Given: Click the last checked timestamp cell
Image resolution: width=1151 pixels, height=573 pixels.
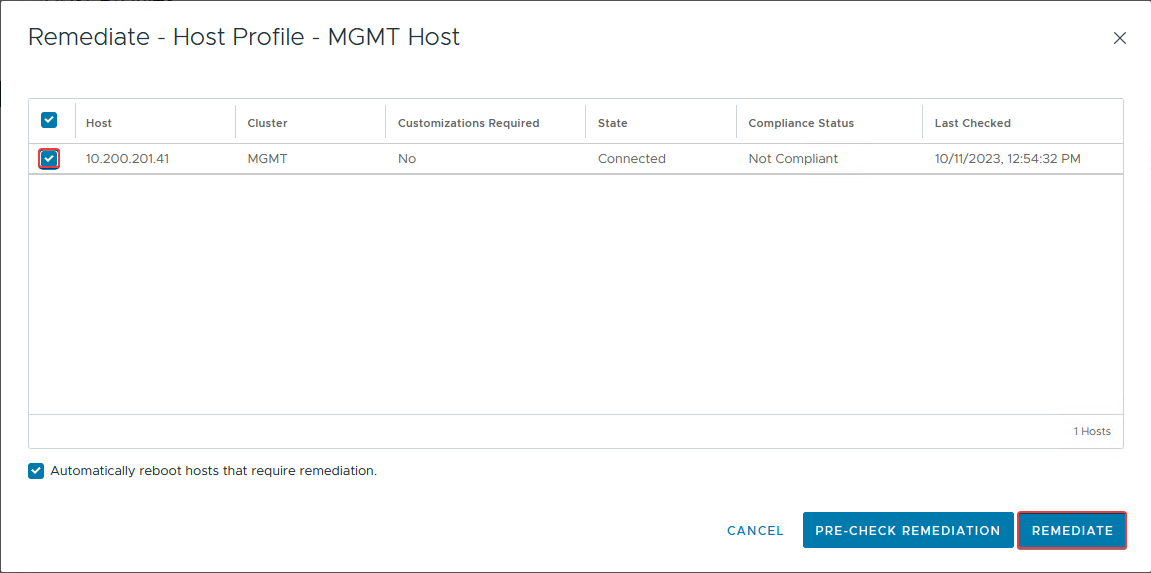Looking at the screenshot, I should pos(1007,158).
